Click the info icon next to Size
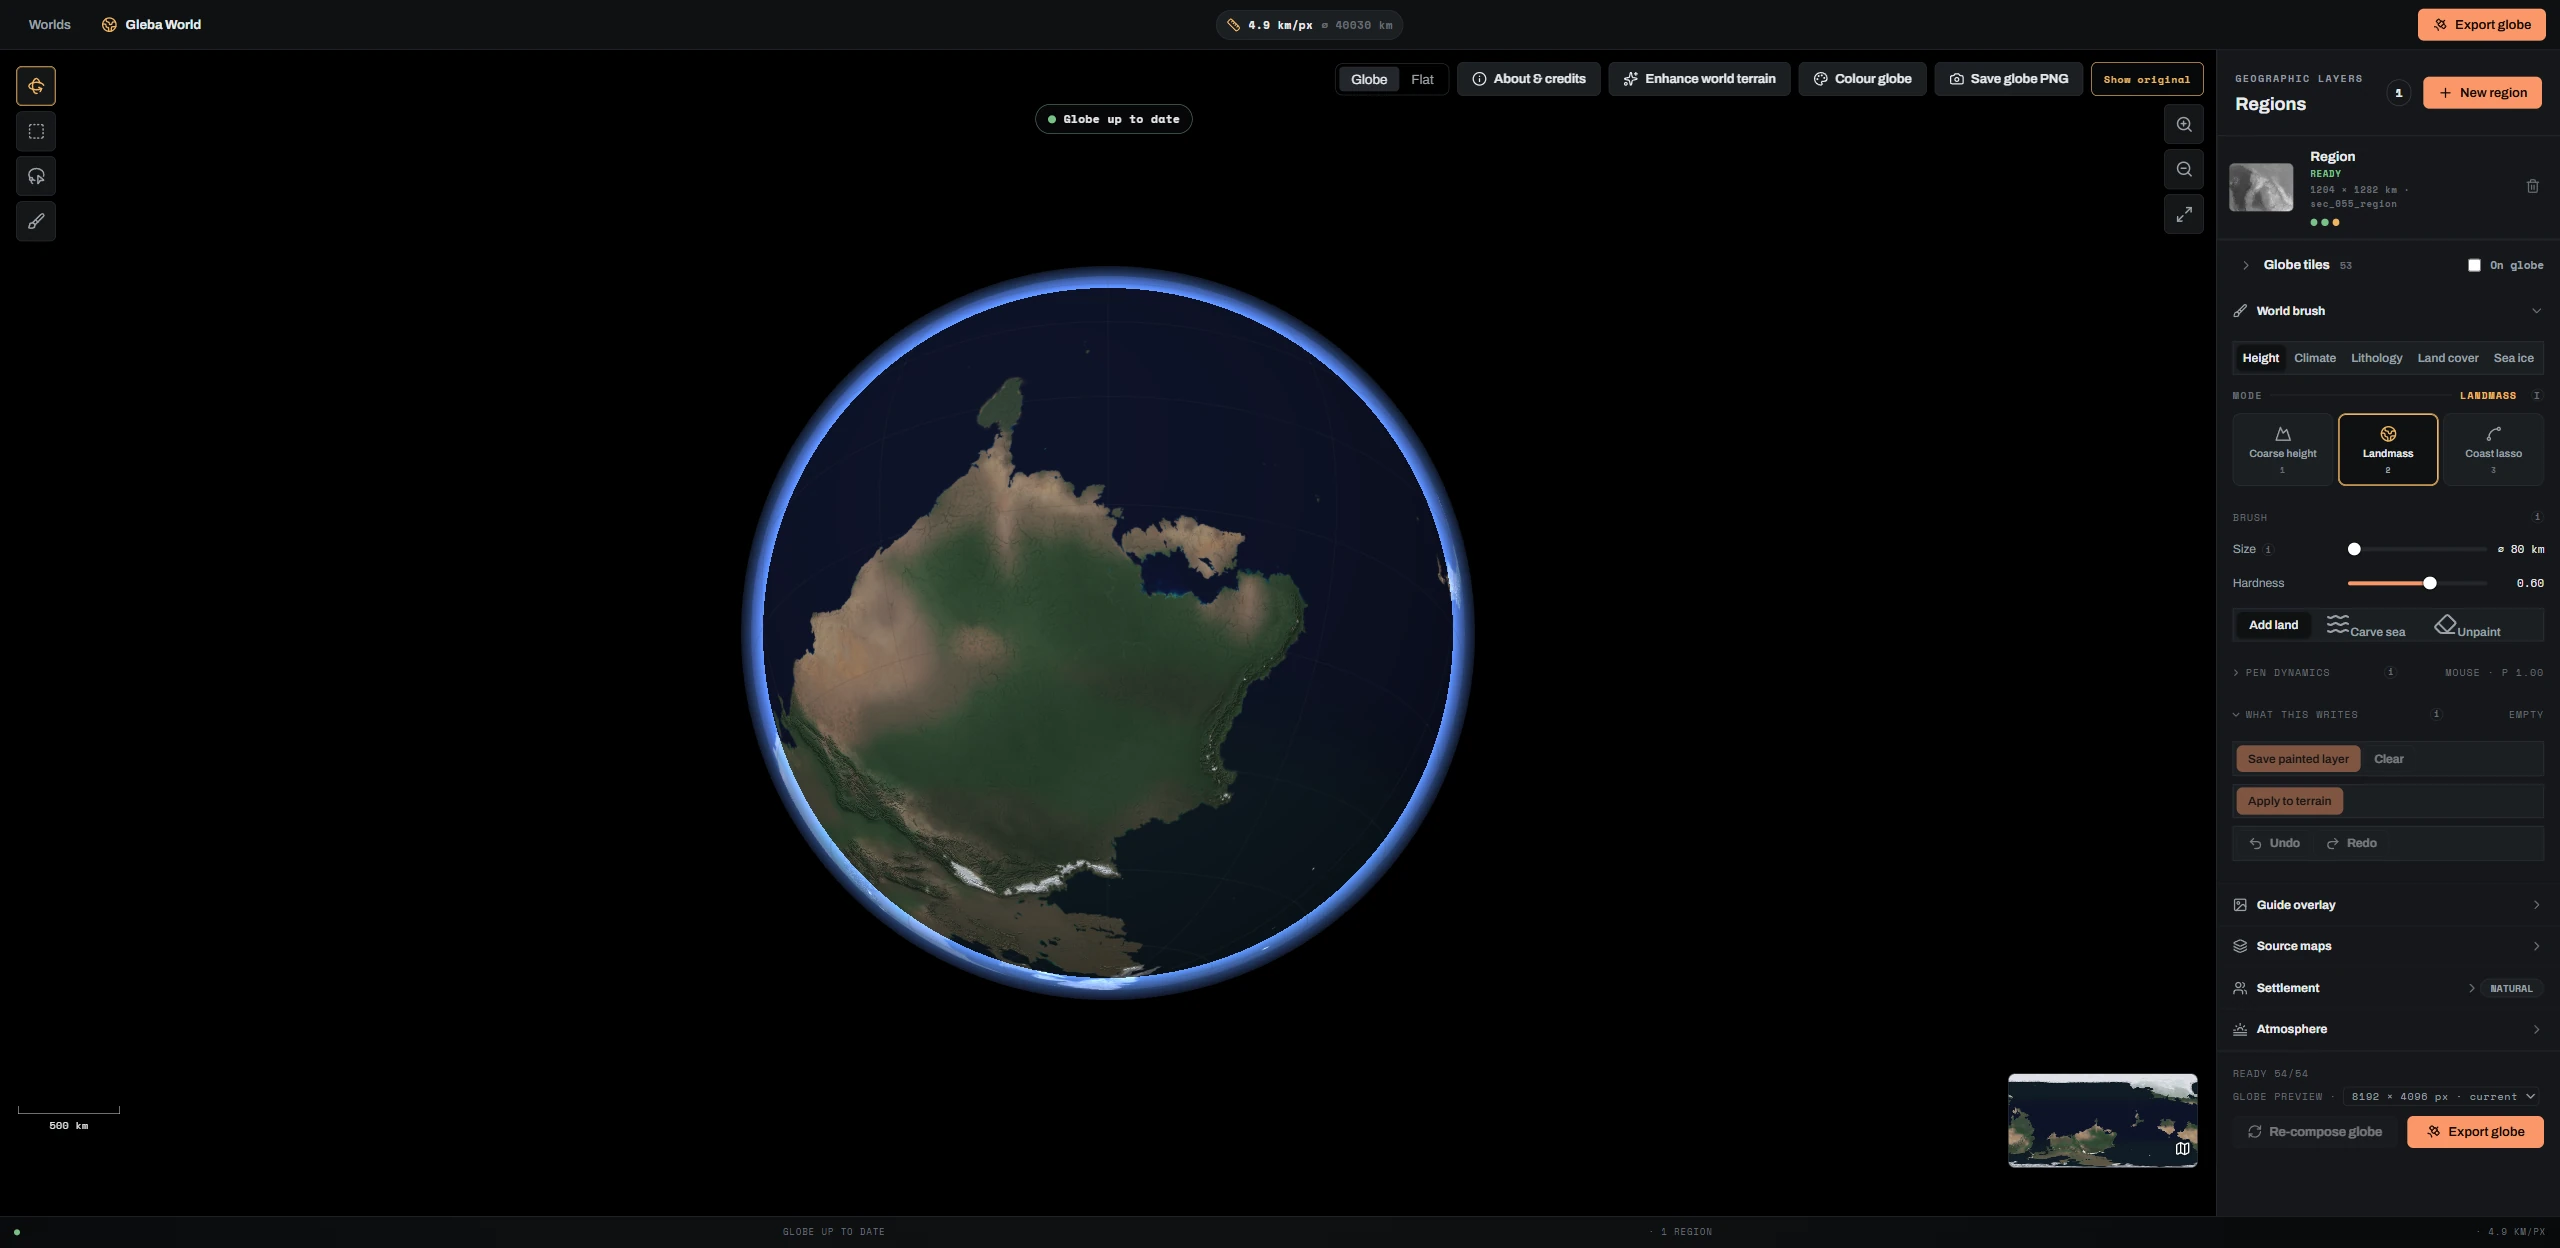2560x1248 pixels. (x=2268, y=549)
